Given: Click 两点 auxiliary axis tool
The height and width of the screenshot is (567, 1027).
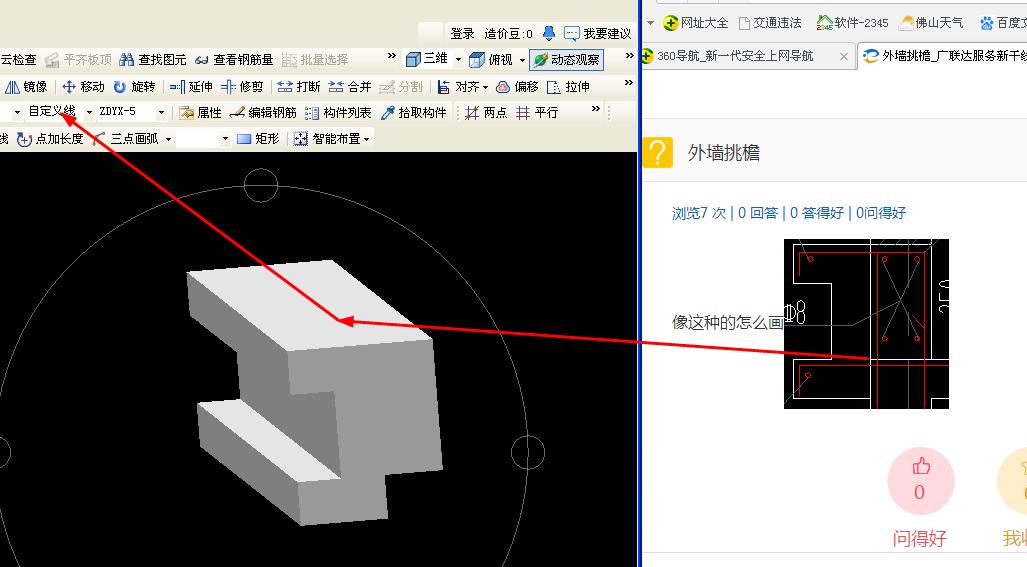Looking at the screenshot, I should [486, 113].
